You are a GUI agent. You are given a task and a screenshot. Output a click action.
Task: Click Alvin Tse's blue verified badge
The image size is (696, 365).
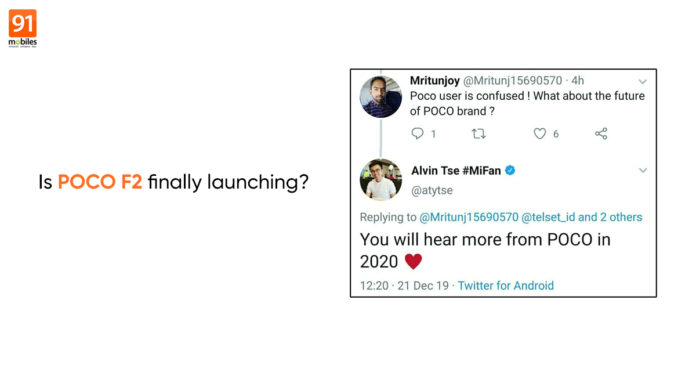[510, 170]
